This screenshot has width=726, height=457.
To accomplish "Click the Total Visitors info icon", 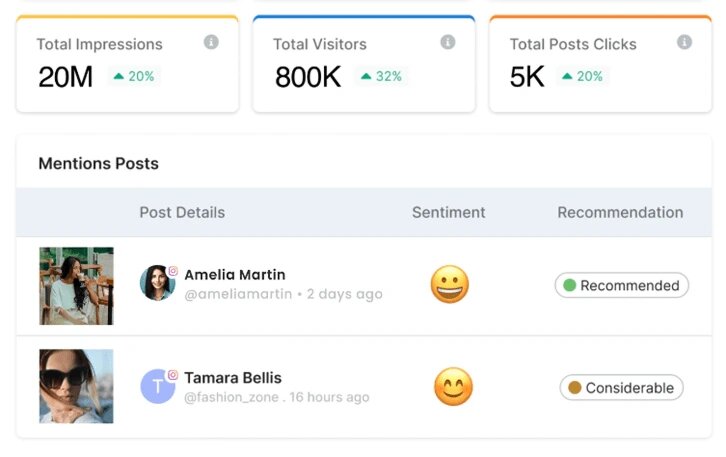I will click(448, 42).
